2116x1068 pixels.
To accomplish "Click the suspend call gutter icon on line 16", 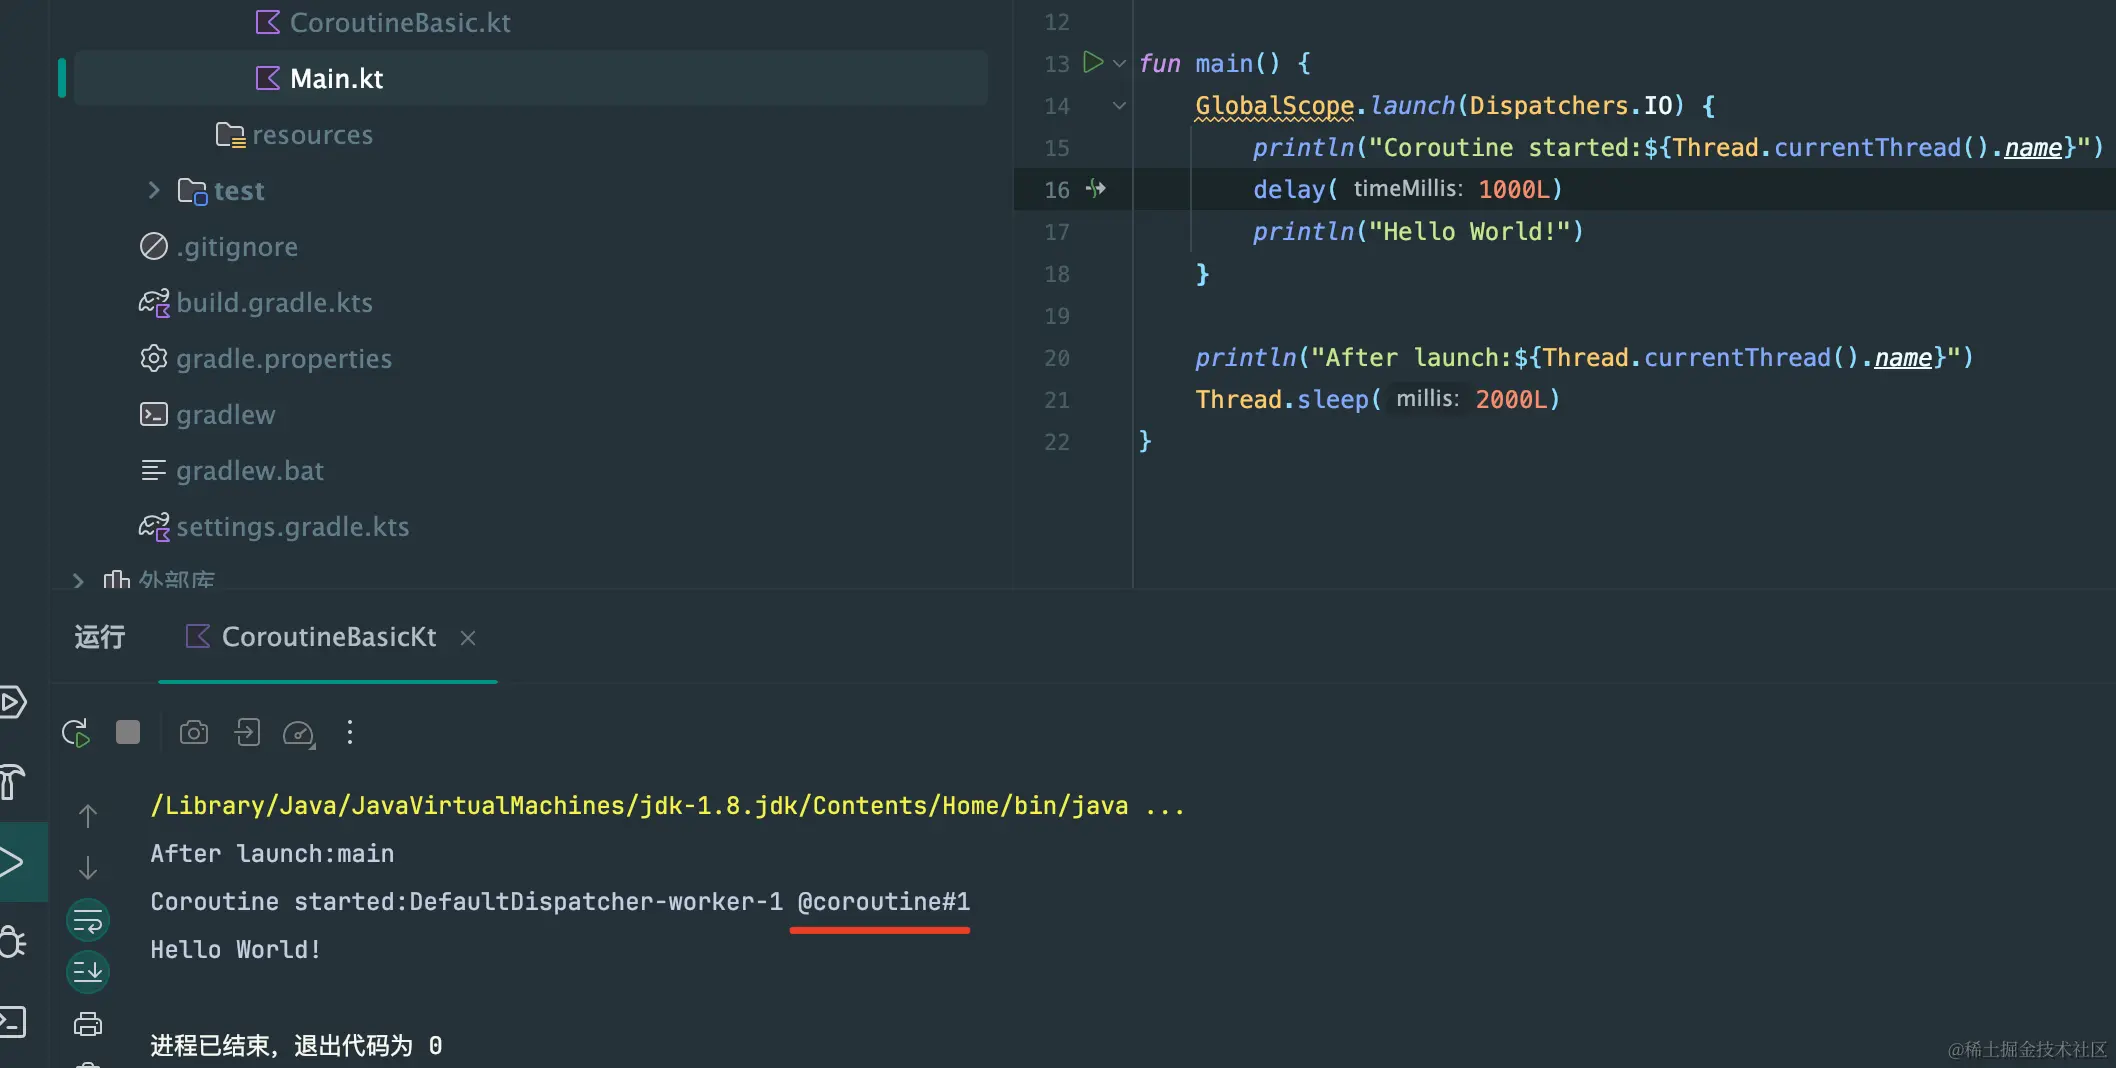I will [x=1096, y=188].
